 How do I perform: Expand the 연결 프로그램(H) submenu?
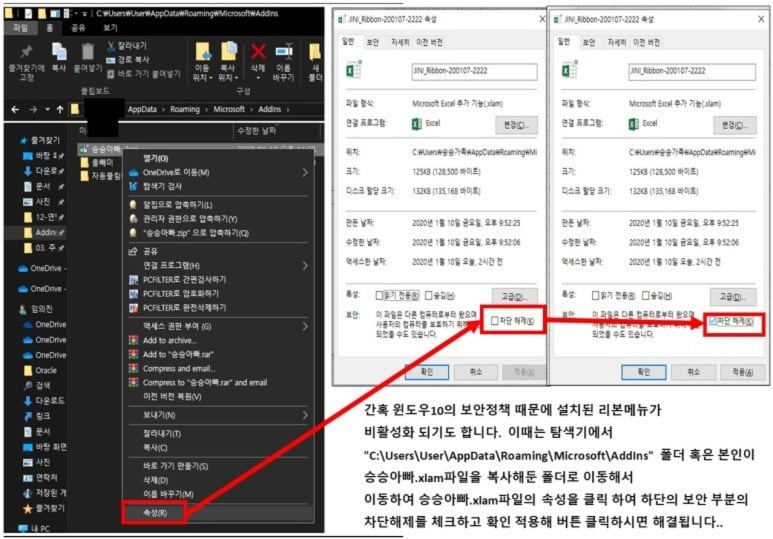(x=218, y=266)
